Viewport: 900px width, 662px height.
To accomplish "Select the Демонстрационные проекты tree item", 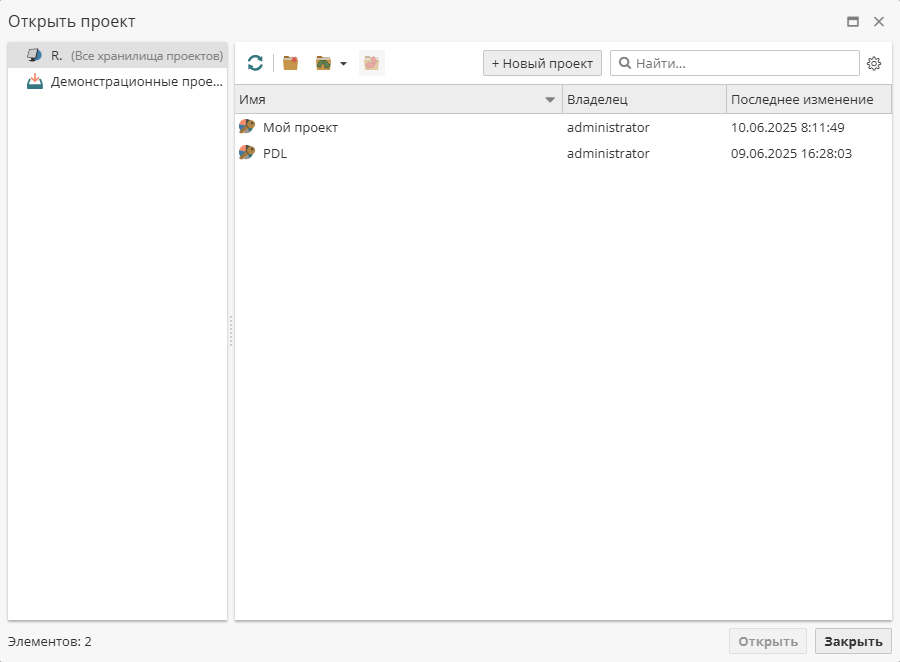I will click(x=118, y=82).
